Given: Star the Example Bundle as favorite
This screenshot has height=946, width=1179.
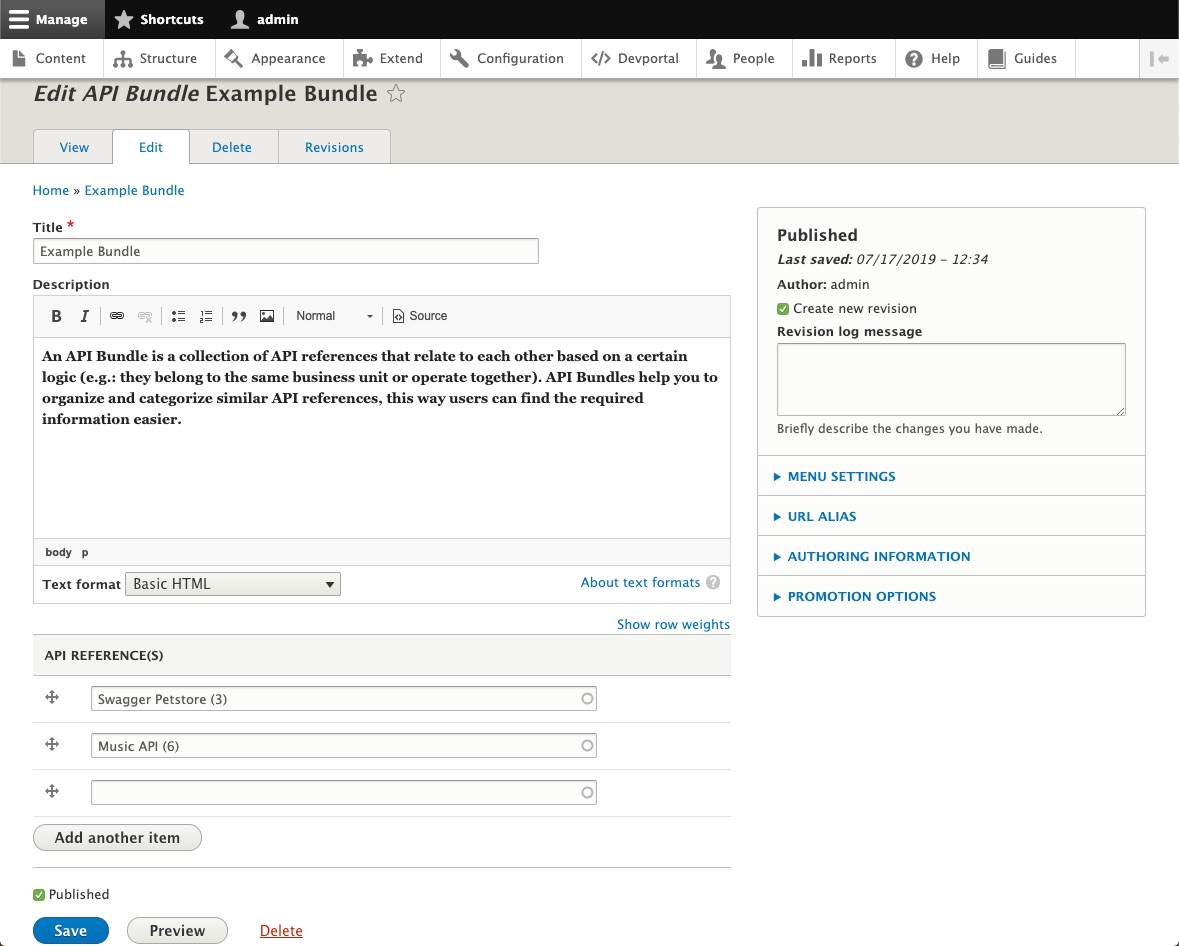Looking at the screenshot, I should 396,93.
